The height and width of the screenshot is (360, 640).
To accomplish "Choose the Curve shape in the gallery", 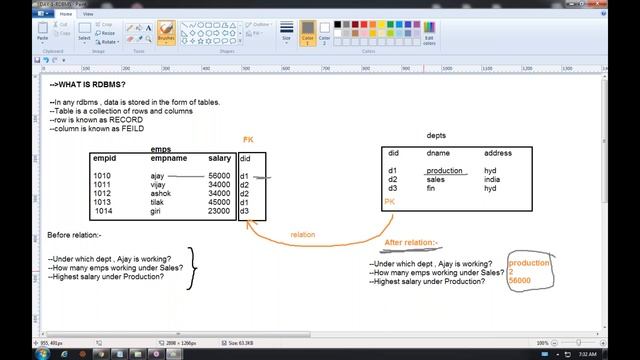I will tap(193, 25).
